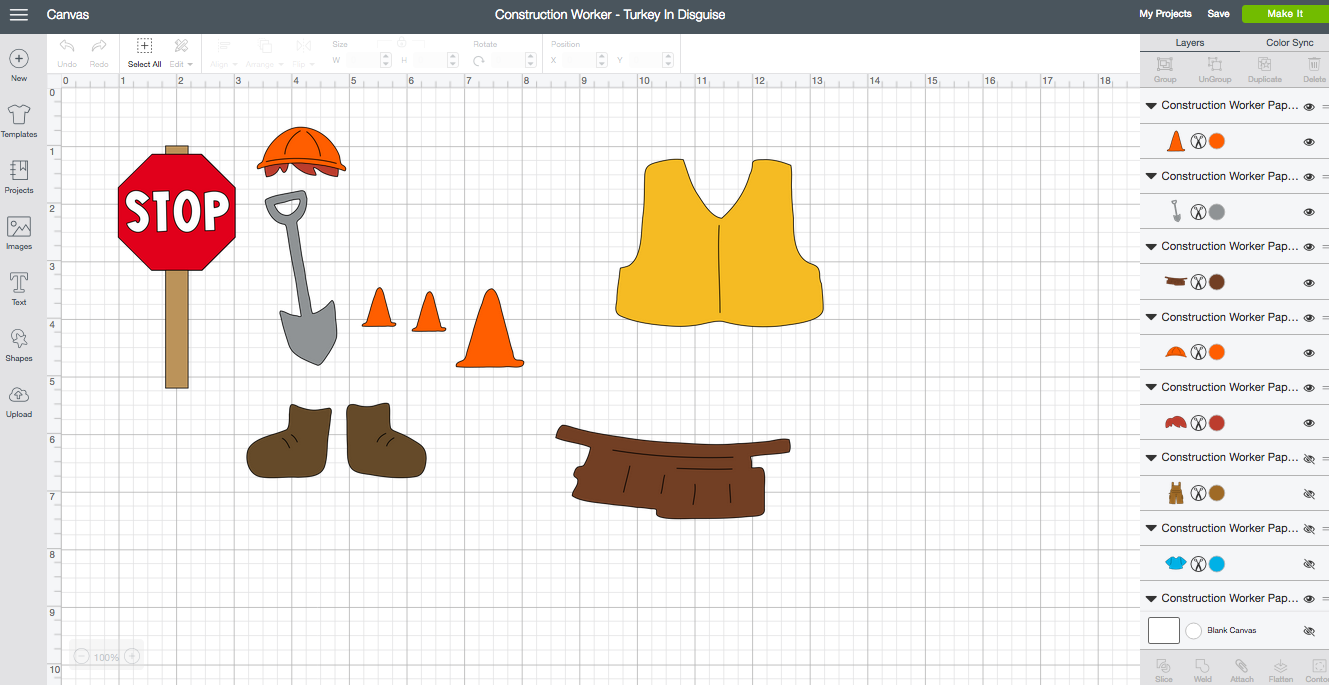The width and height of the screenshot is (1329, 685).
Task: Click the Upload tool
Action: click(x=19, y=400)
